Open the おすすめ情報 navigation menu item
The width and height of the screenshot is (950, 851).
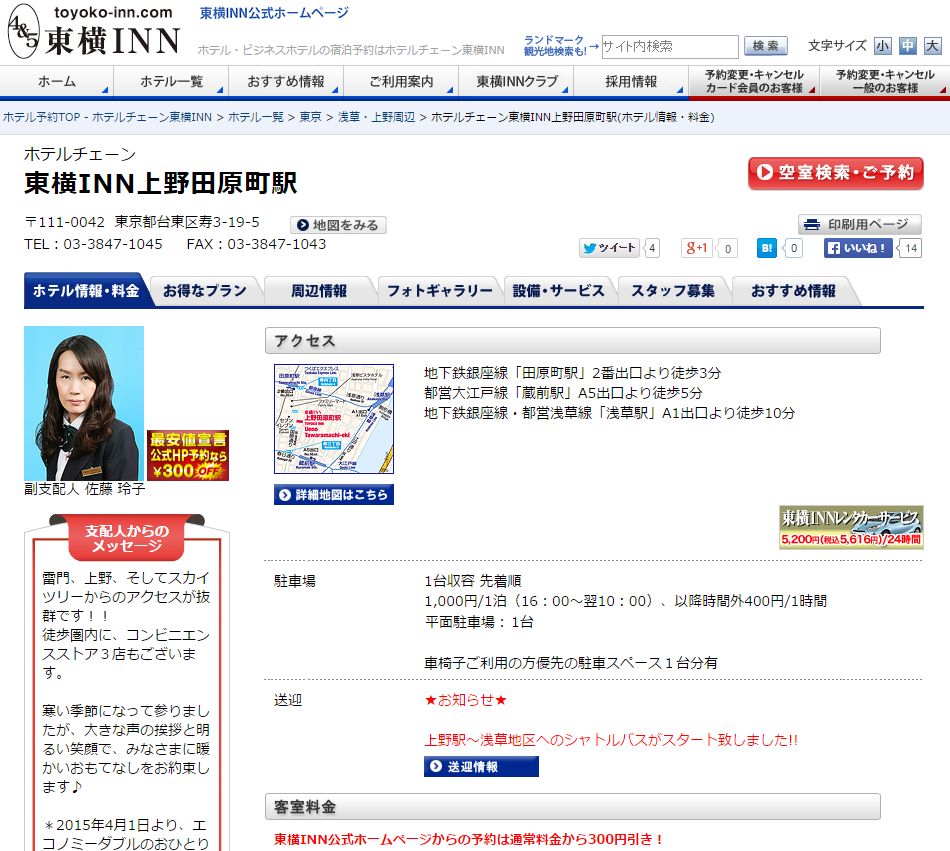[x=286, y=82]
